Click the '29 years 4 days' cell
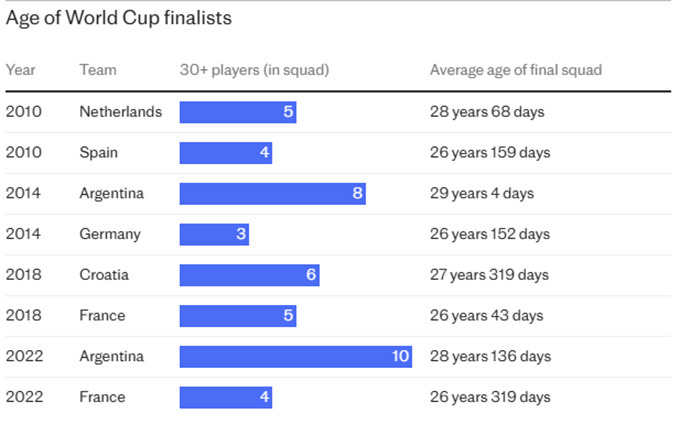Image resolution: width=680 pixels, height=424 pixels. click(x=482, y=194)
